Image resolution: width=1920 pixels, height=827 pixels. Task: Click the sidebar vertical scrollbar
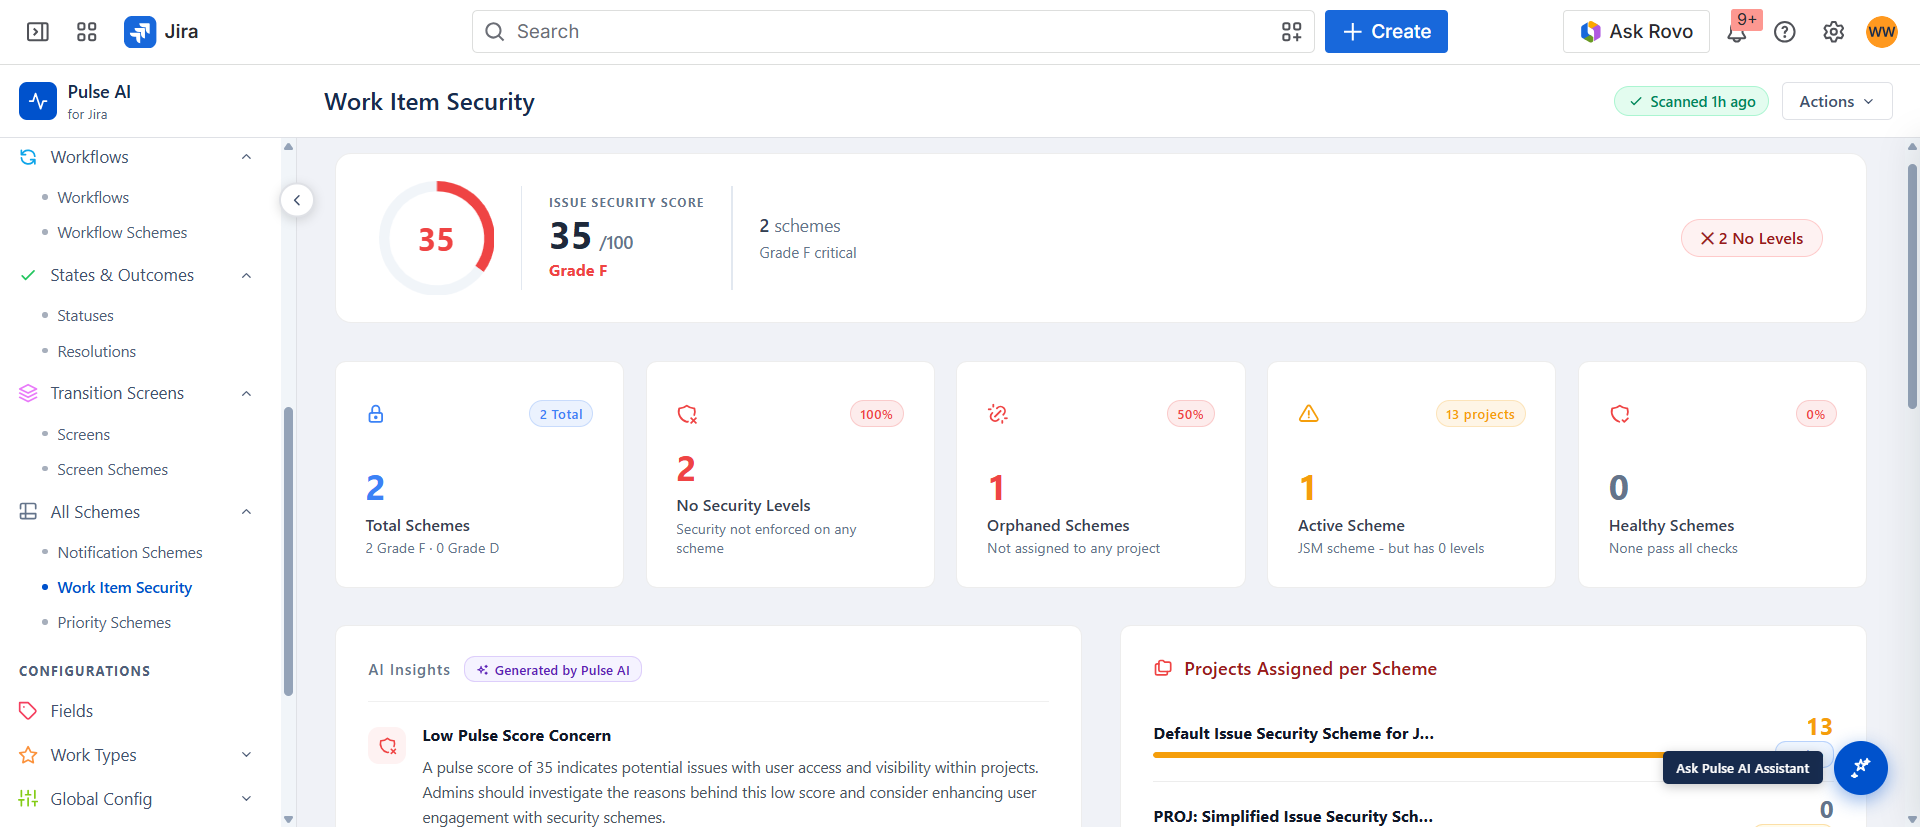[288, 551]
